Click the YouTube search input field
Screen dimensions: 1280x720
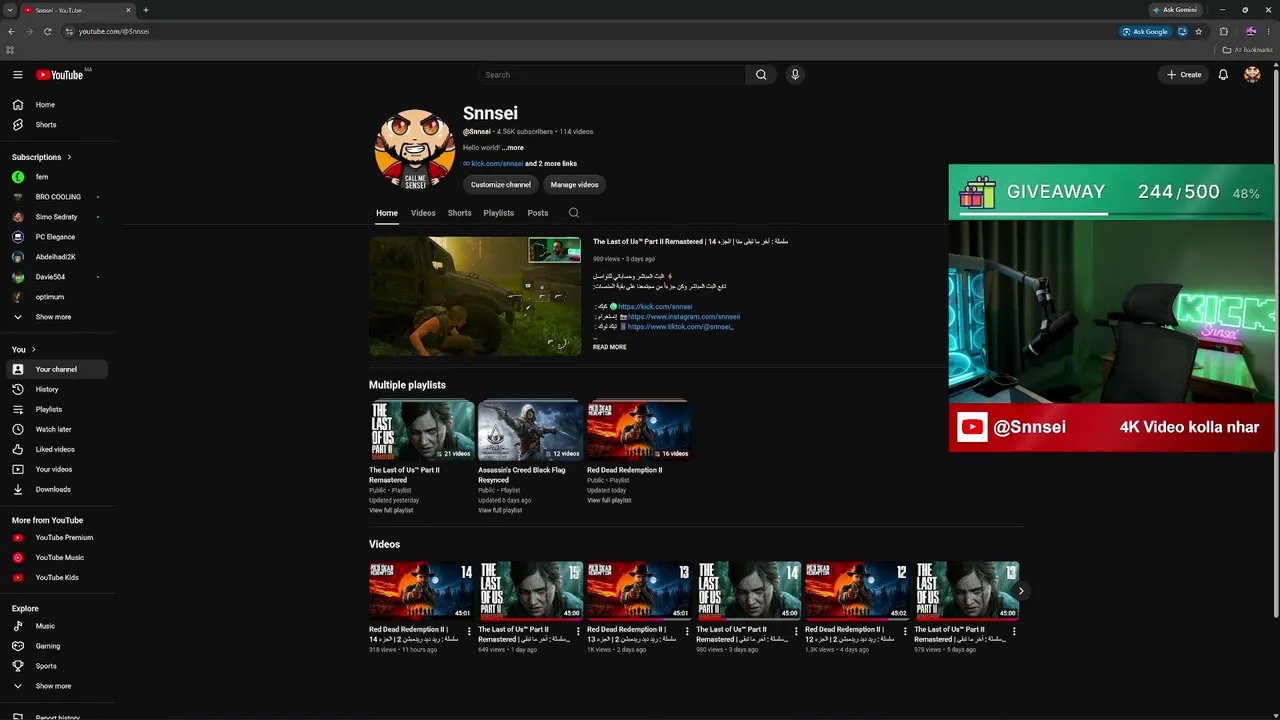(612, 75)
